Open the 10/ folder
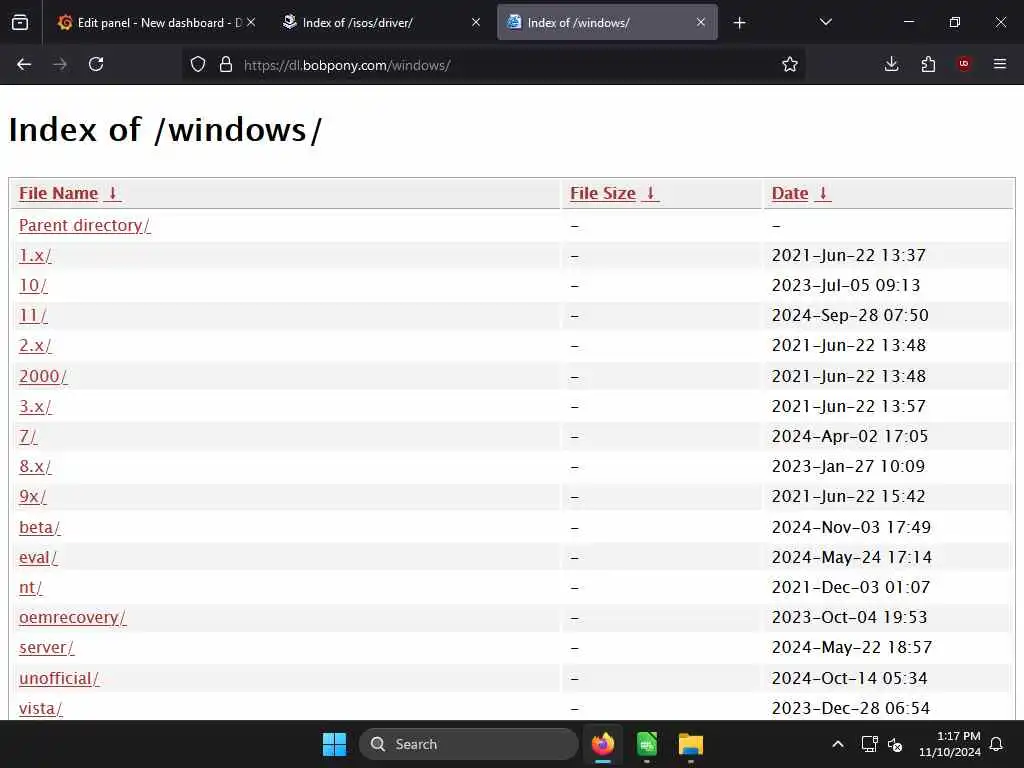This screenshot has height=768, width=1024. pos(33,285)
